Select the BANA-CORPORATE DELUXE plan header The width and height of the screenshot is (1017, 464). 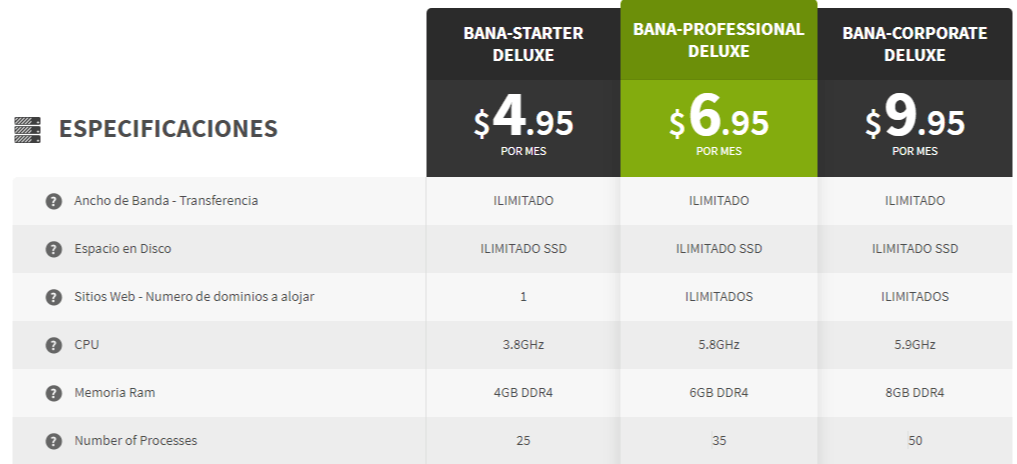(x=915, y=44)
